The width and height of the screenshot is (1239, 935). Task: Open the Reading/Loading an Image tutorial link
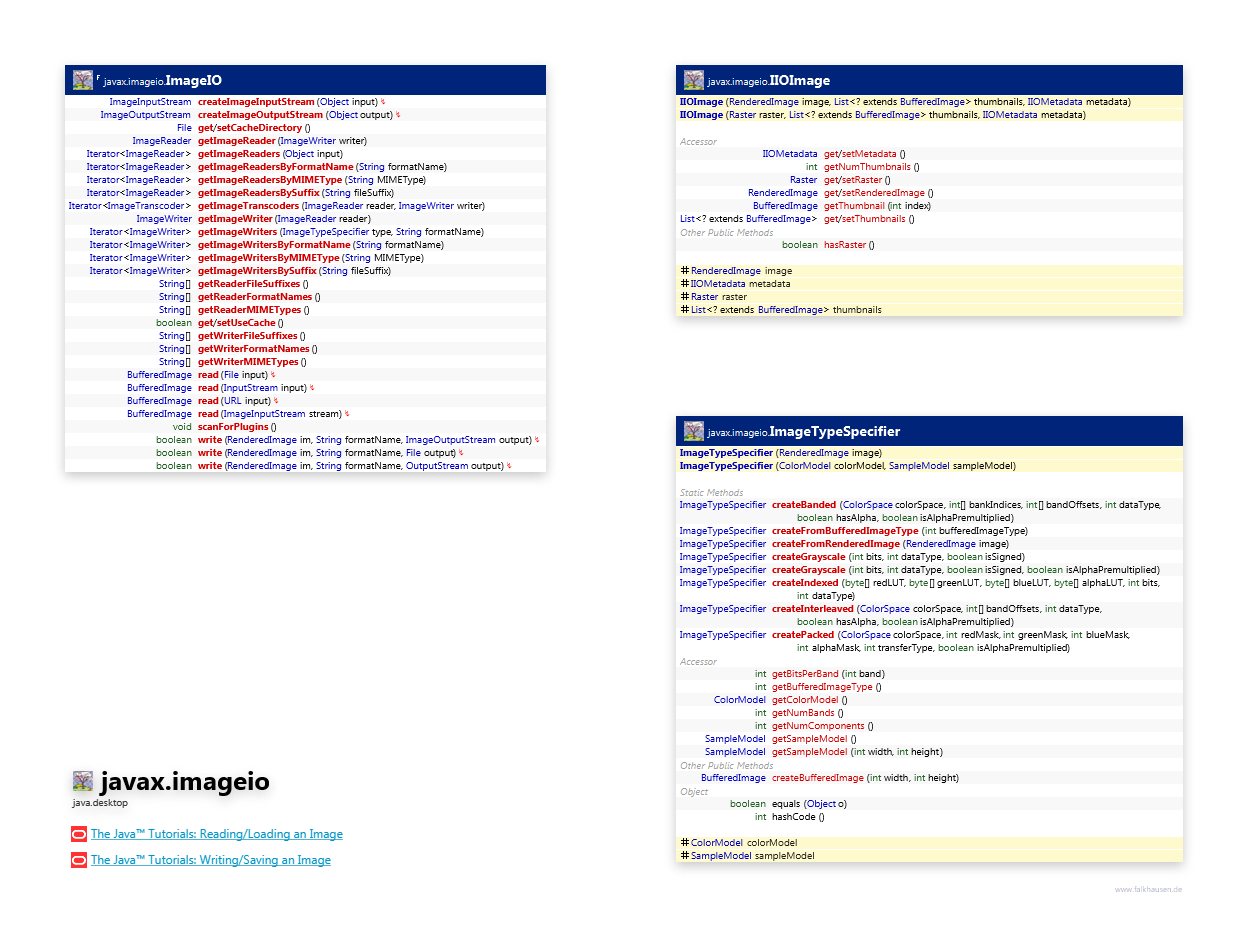pos(216,834)
